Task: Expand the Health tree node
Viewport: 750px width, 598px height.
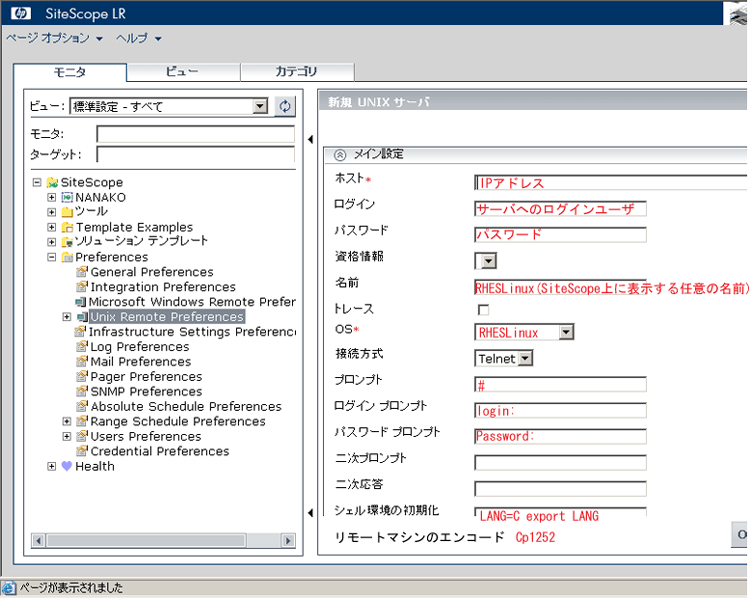Action: coord(52,466)
